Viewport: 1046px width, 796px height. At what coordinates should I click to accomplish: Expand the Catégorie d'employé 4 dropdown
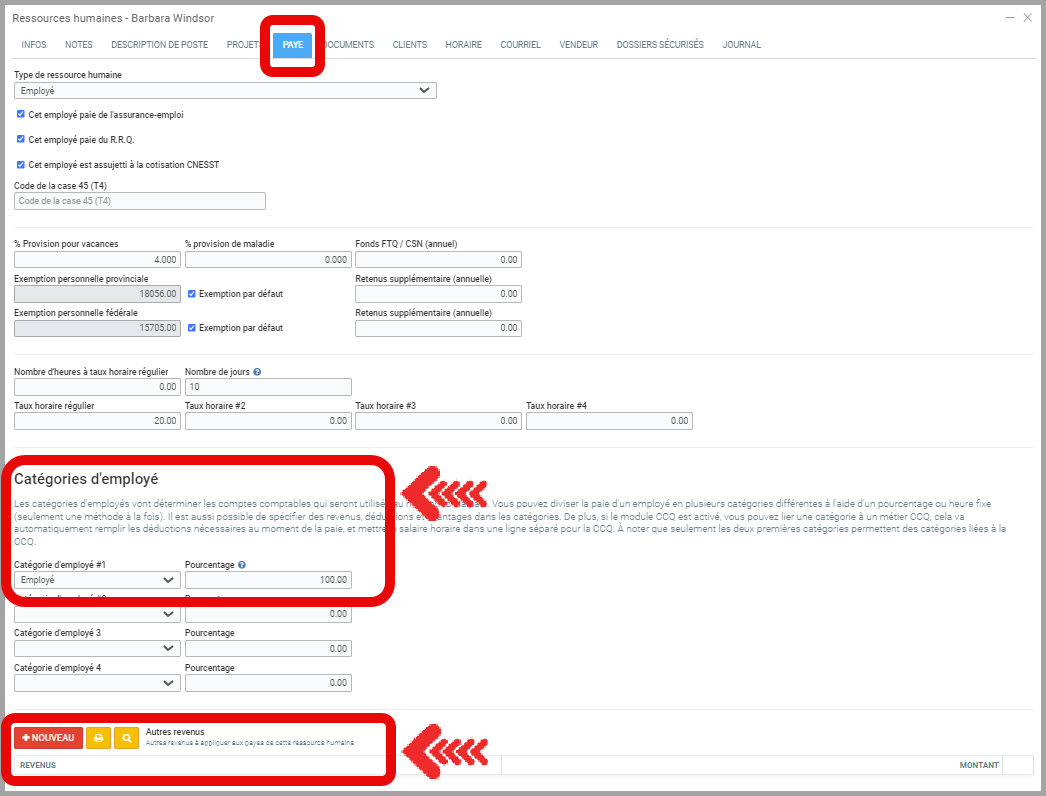[97, 683]
